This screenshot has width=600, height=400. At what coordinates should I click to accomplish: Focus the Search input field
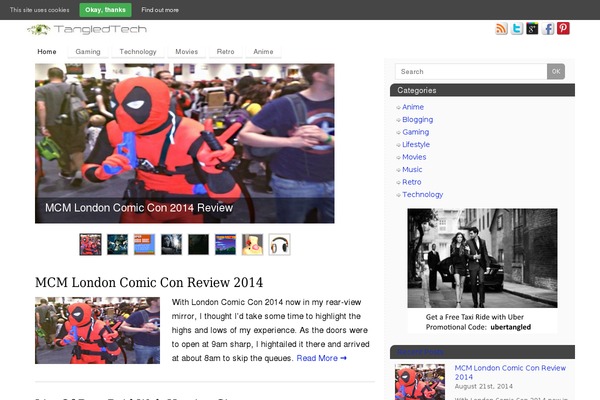click(x=471, y=72)
